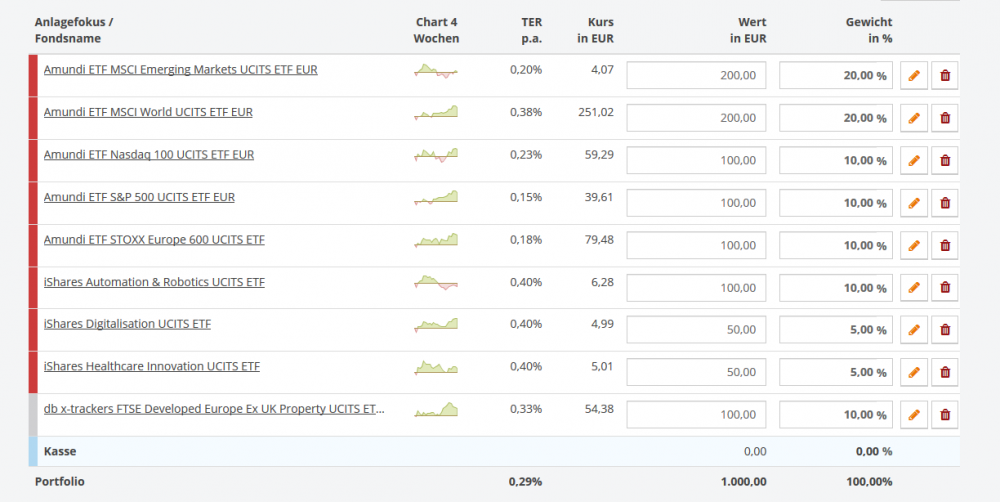Remove Amundi ETF S&P 500 with trash icon
The width and height of the screenshot is (1000, 502).
point(945,203)
